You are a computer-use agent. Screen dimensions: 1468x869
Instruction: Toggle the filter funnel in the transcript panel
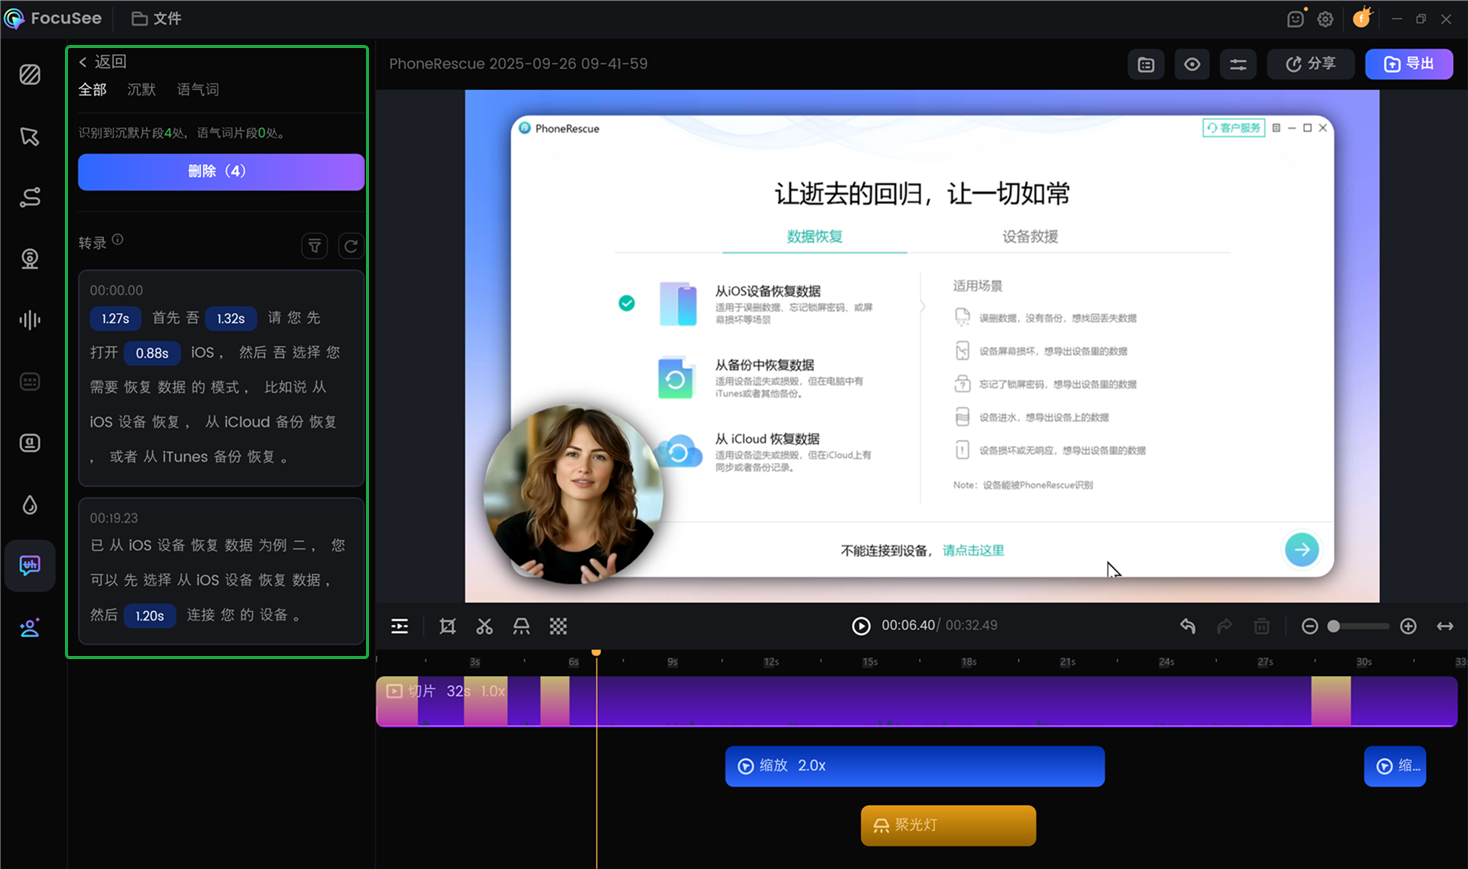coord(314,245)
